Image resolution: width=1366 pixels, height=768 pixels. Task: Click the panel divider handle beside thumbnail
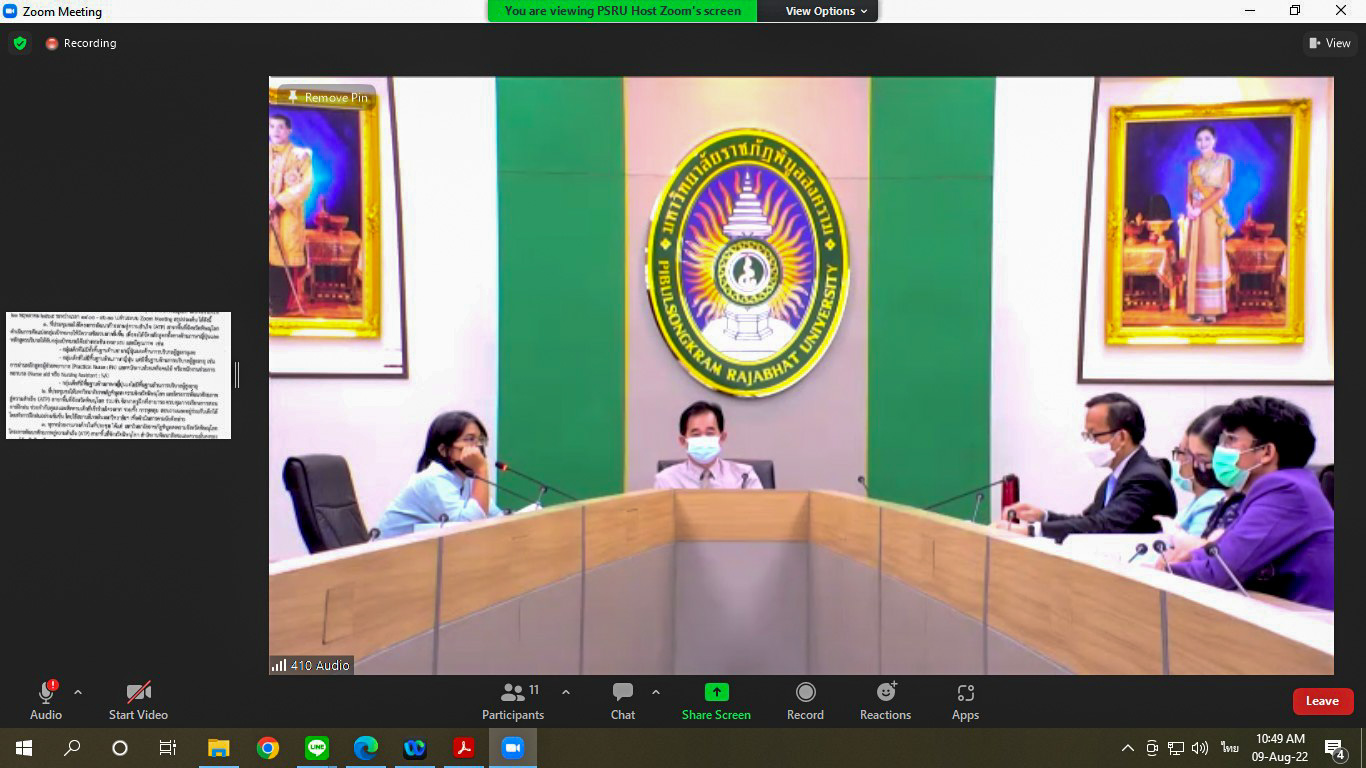[237, 375]
